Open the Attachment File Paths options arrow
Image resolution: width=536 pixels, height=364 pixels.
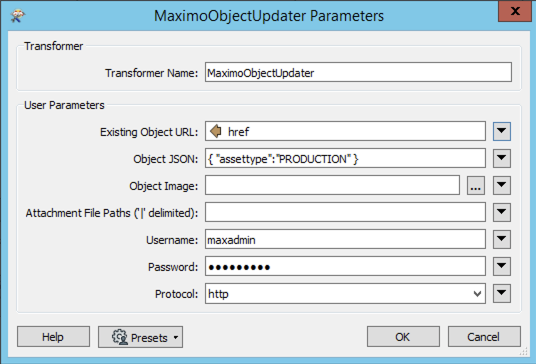pyautogui.click(x=501, y=212)
